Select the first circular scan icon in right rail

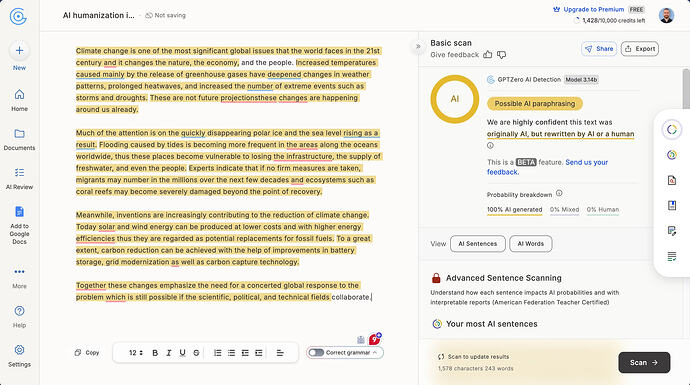pyautogui.click(x=672, y=129)
